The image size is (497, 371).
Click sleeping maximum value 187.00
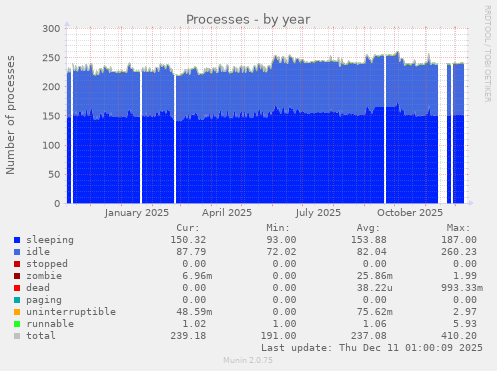[x=459, y=240]
